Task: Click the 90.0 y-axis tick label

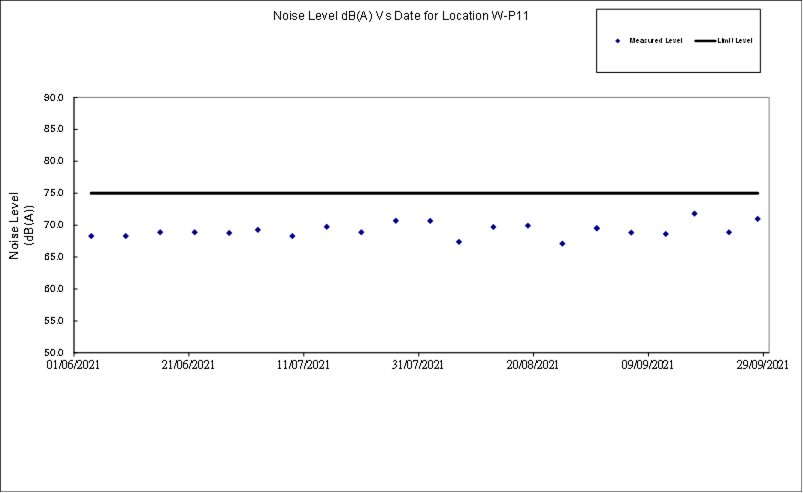Action: 53,98
